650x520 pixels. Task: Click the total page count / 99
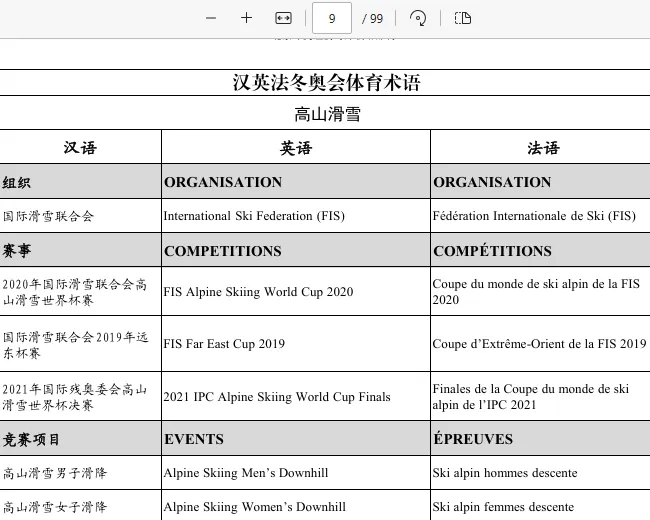click(x=372, y=19)
